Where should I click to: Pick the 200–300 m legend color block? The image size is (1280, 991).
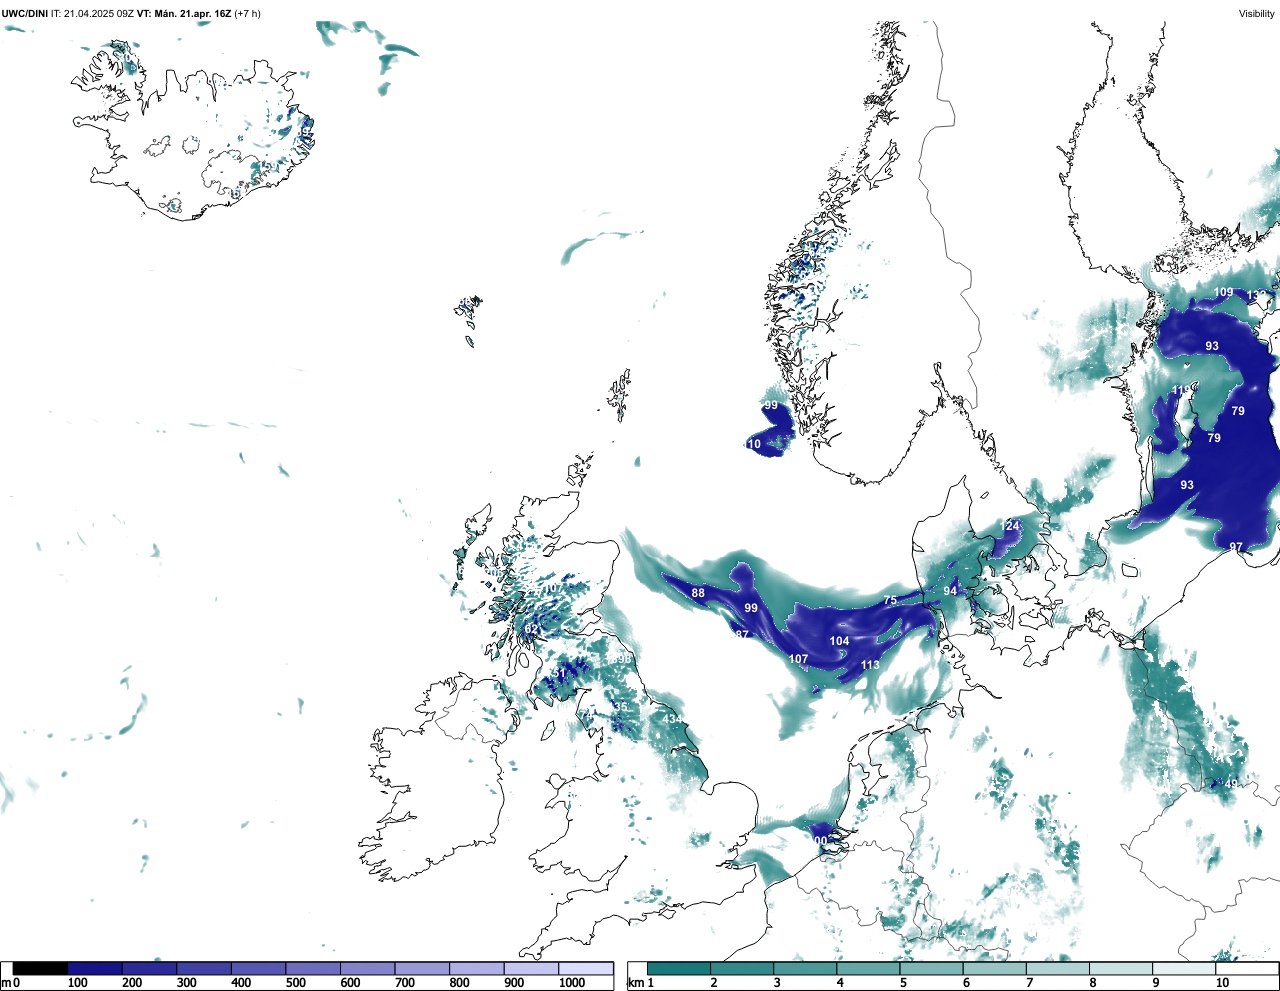(x=150, y=968)
